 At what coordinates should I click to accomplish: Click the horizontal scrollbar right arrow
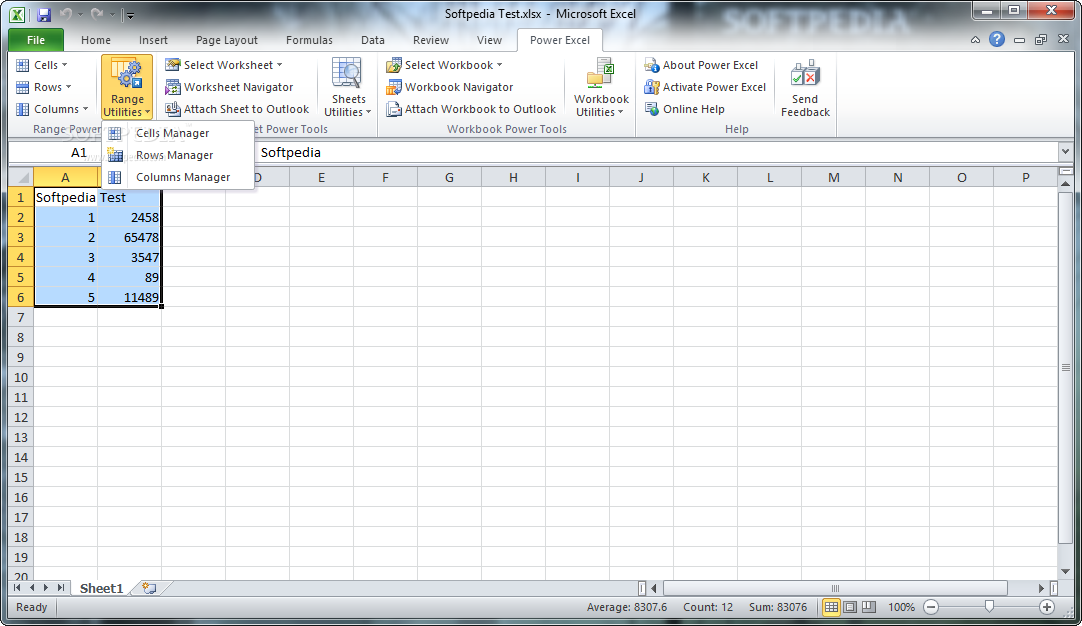[1041, 588]
